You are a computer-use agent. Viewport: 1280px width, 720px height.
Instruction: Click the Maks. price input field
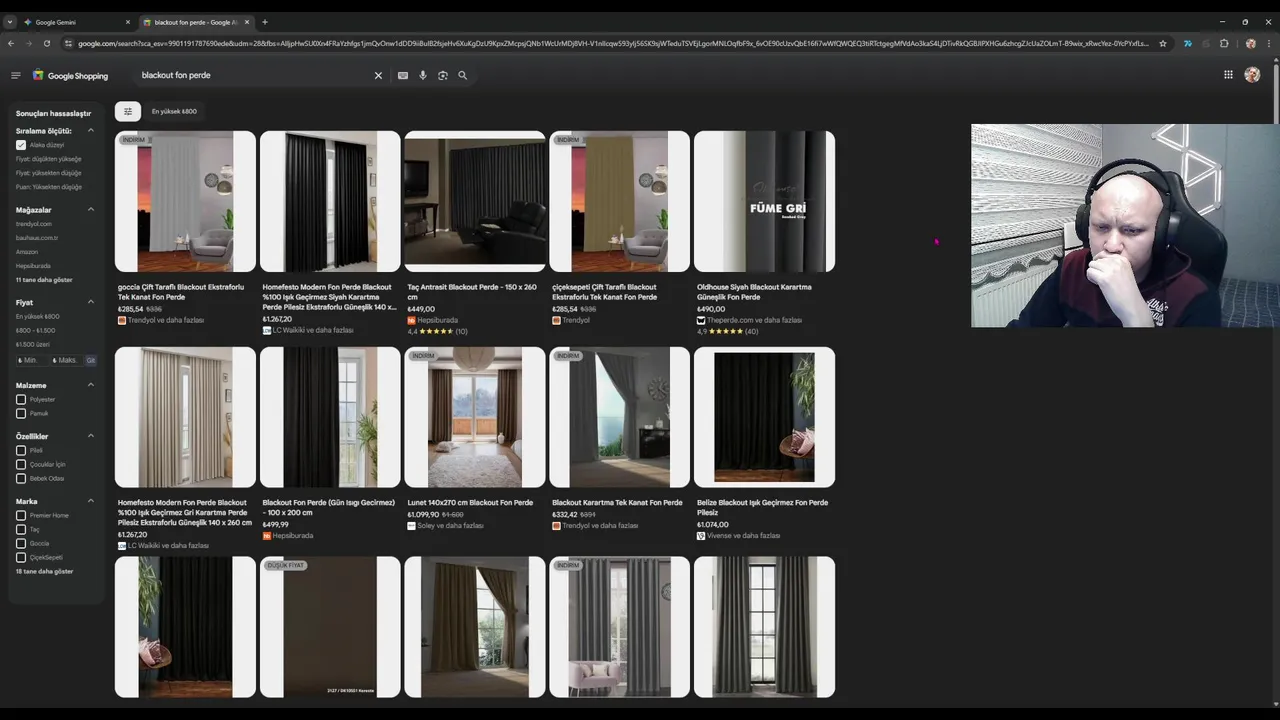pos(65,360)
